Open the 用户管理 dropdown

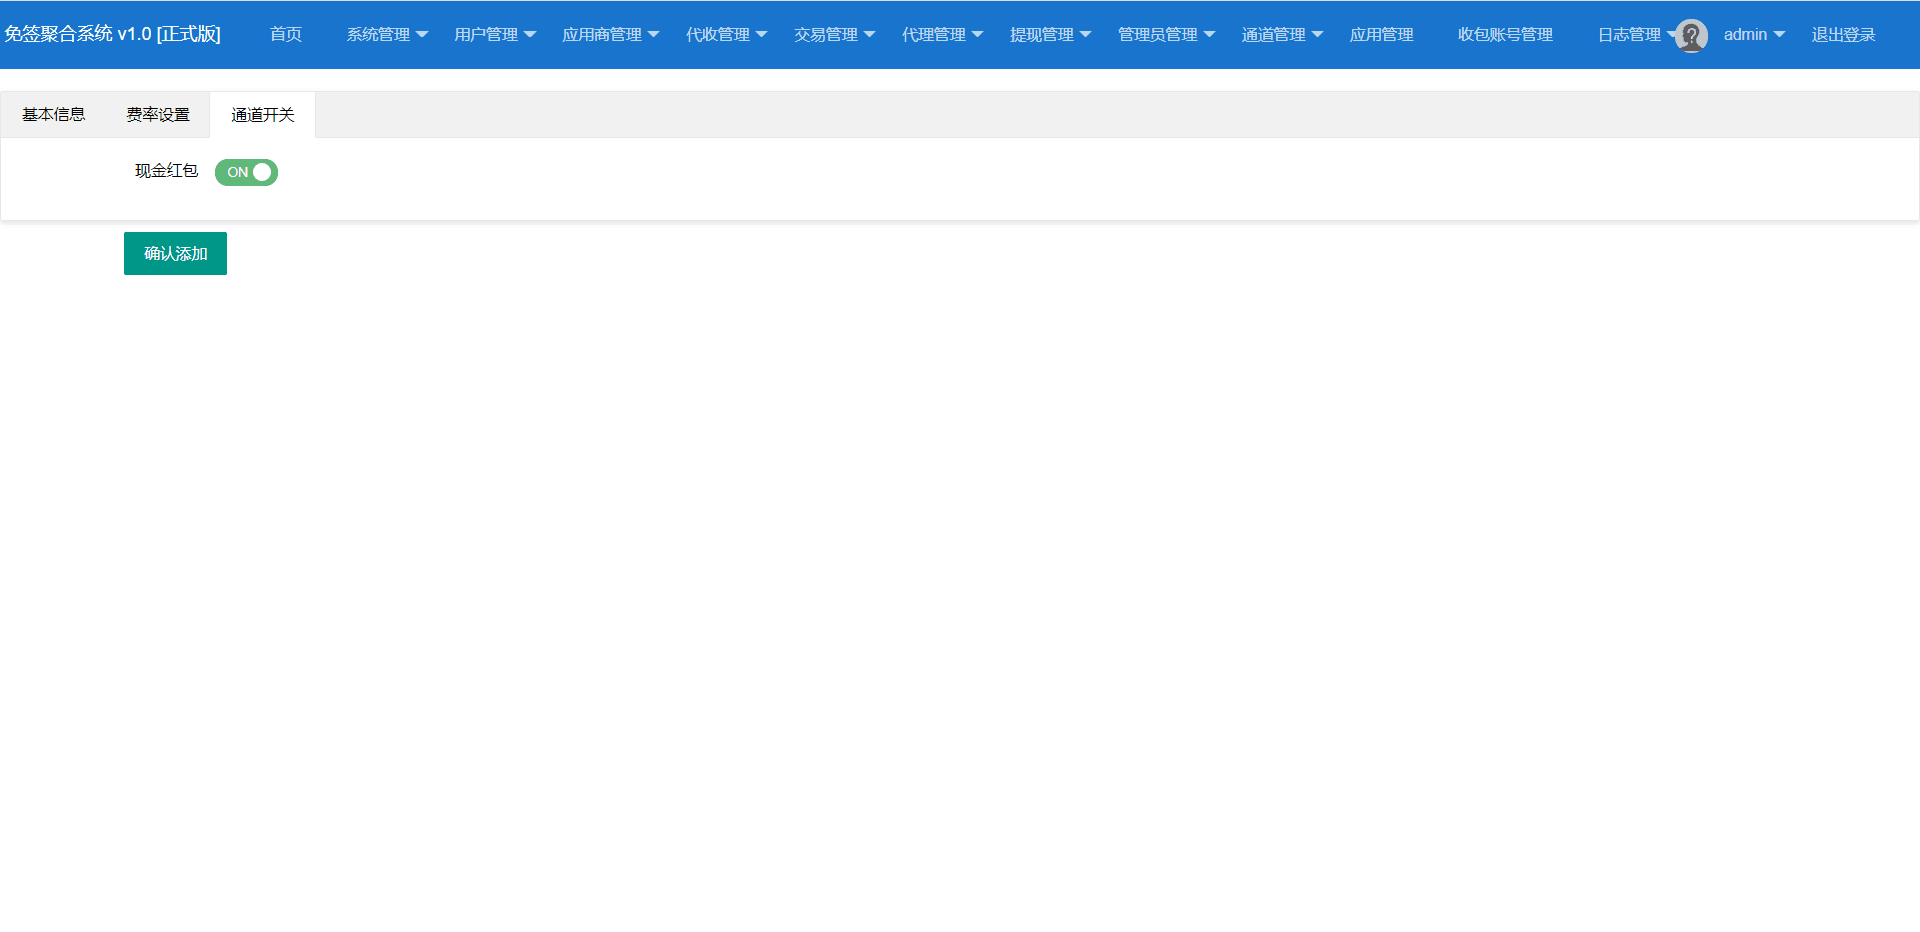coord(495,34)
